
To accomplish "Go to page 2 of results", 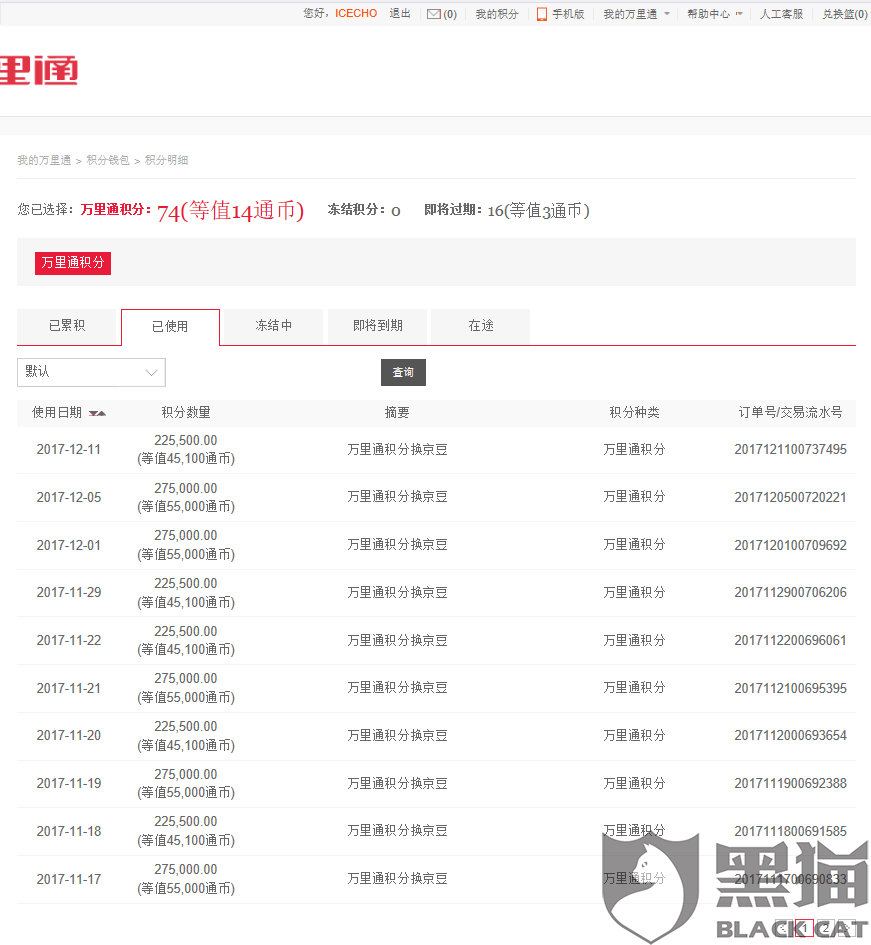I will (825, 928).
